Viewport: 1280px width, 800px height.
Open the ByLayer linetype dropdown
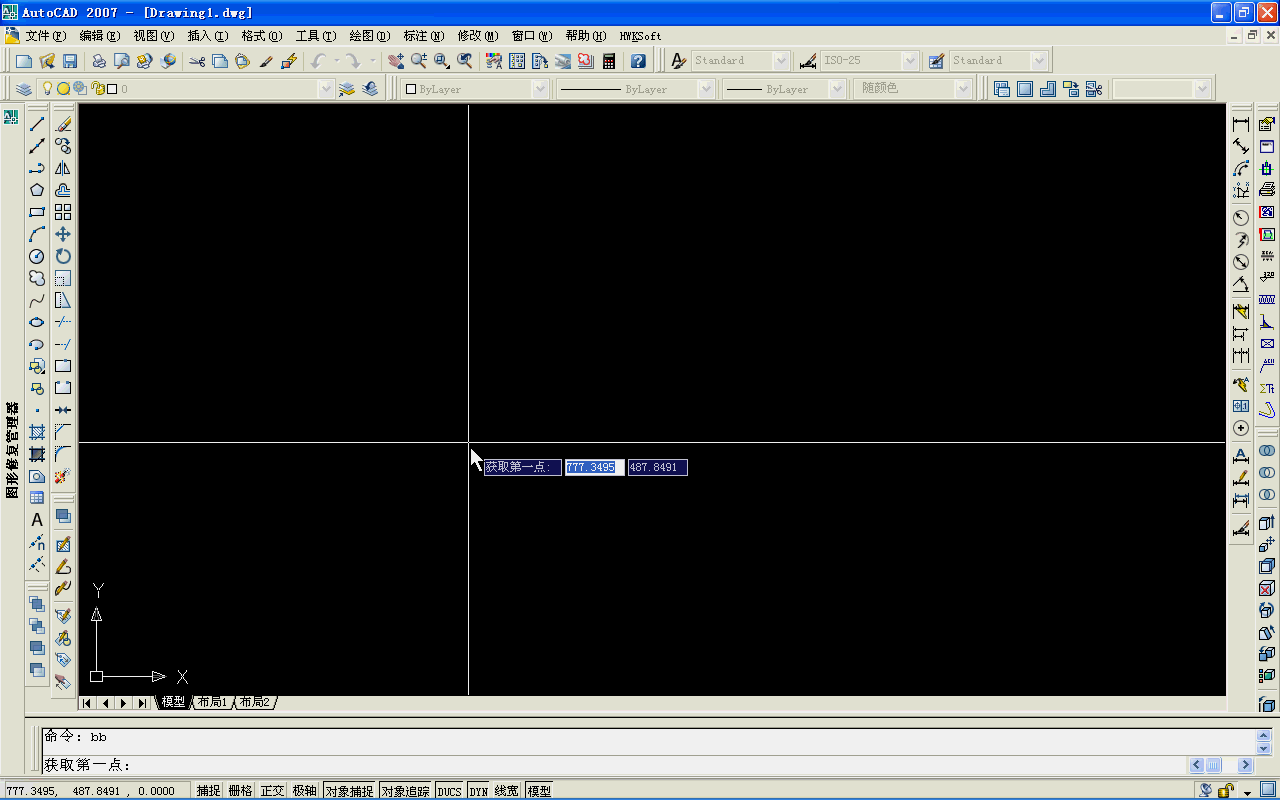tap(635, 89)
